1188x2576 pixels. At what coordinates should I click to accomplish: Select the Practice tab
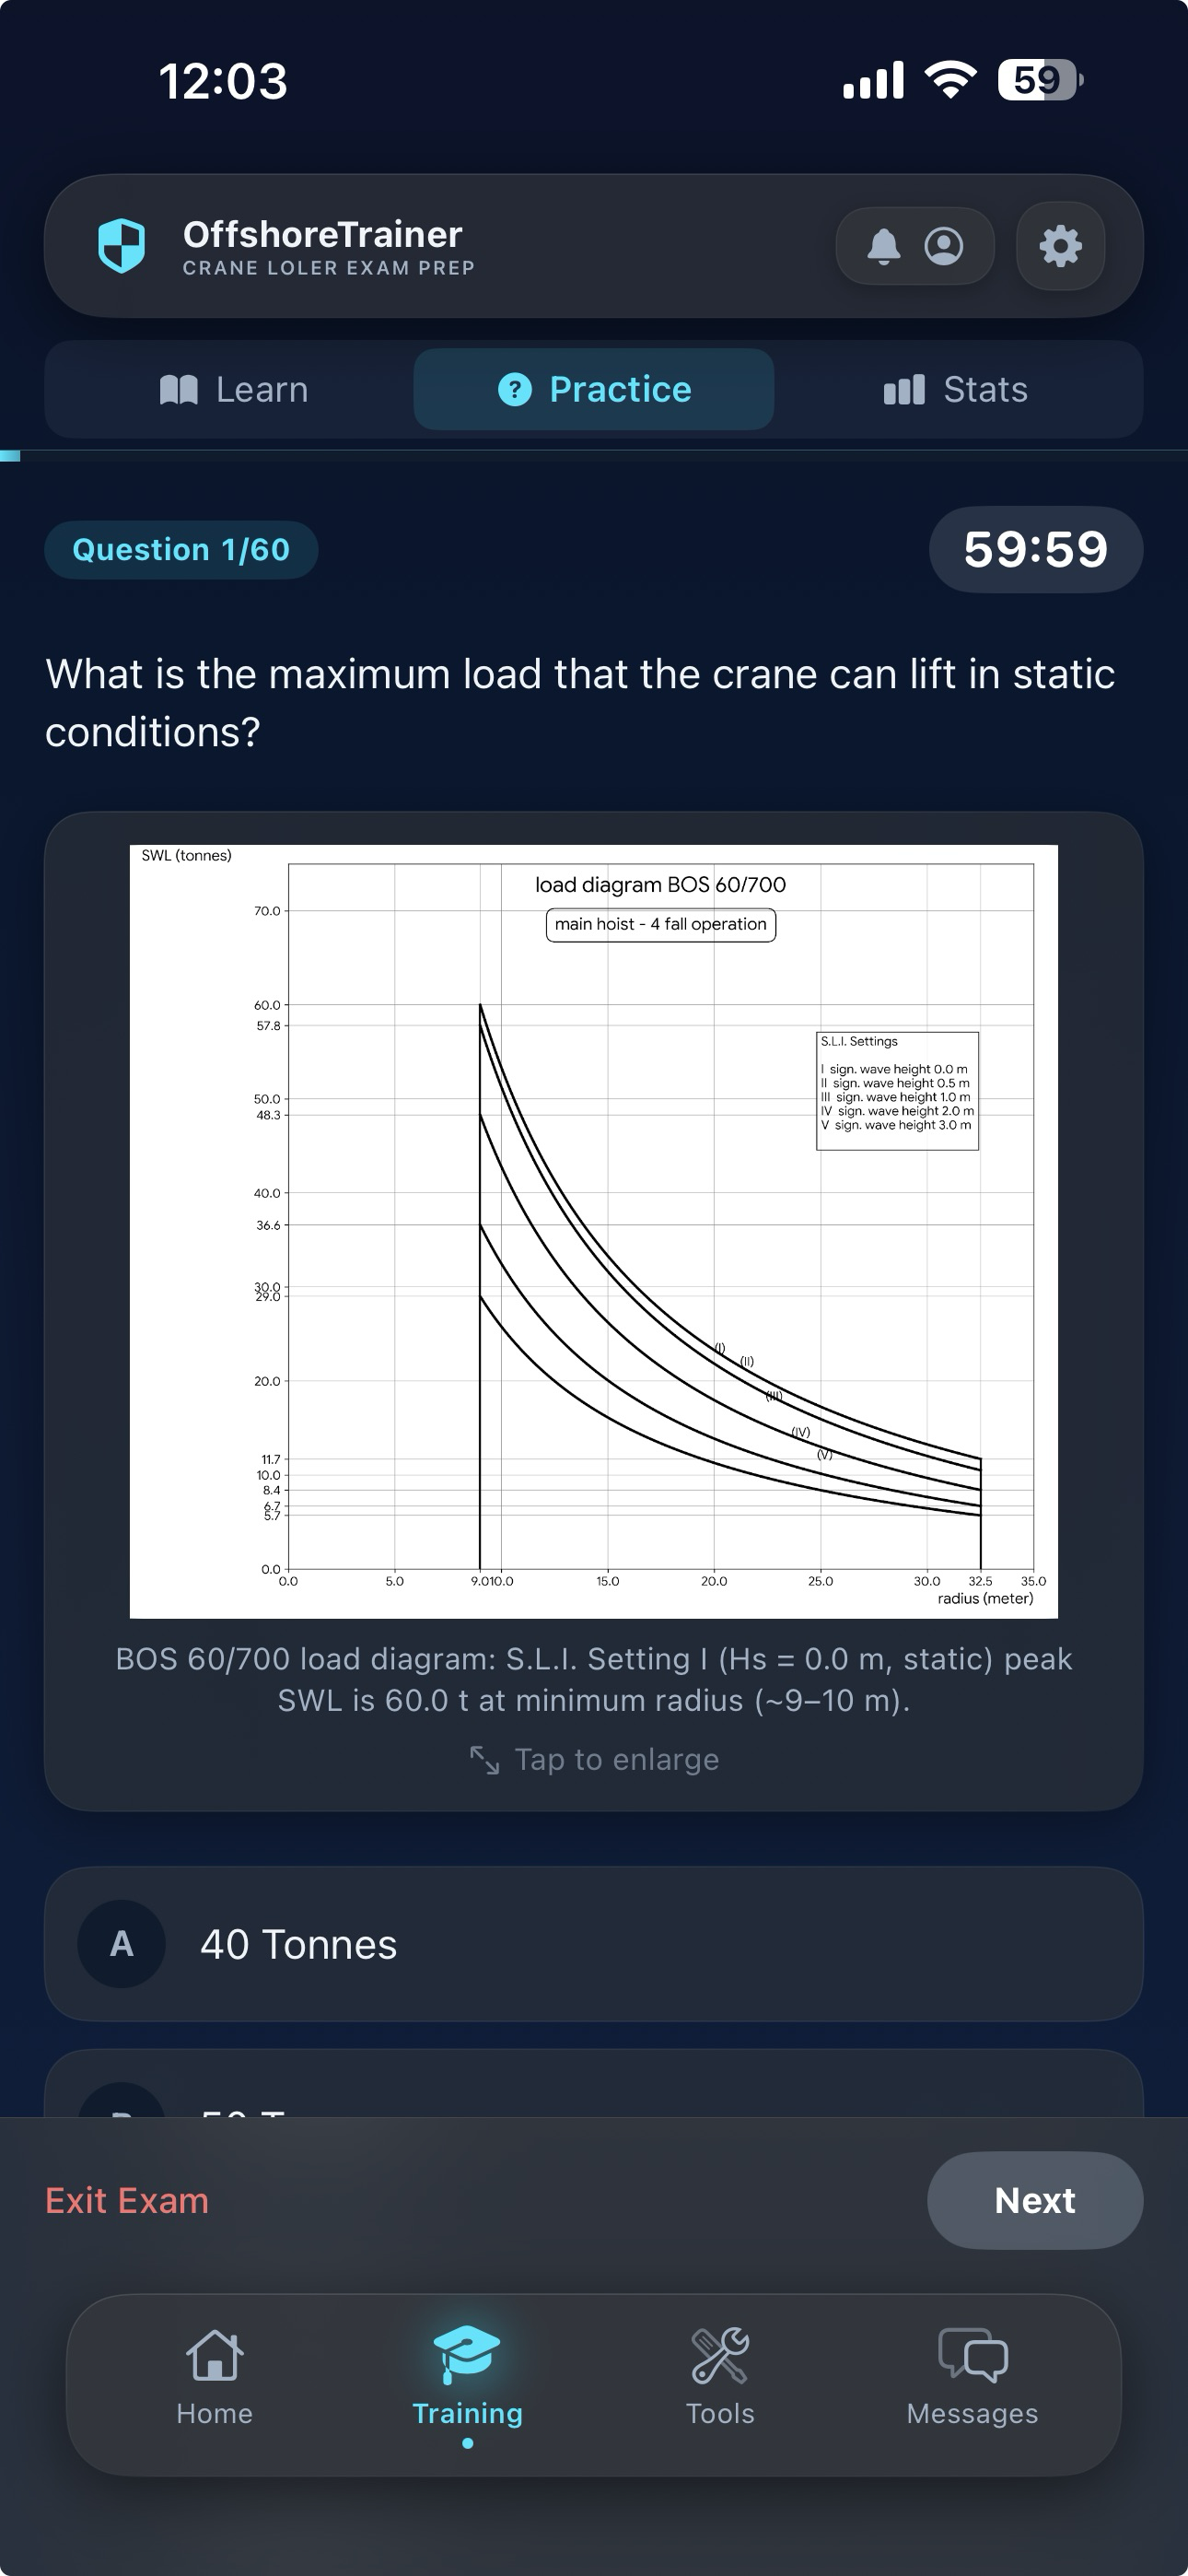tap(594, 389)
